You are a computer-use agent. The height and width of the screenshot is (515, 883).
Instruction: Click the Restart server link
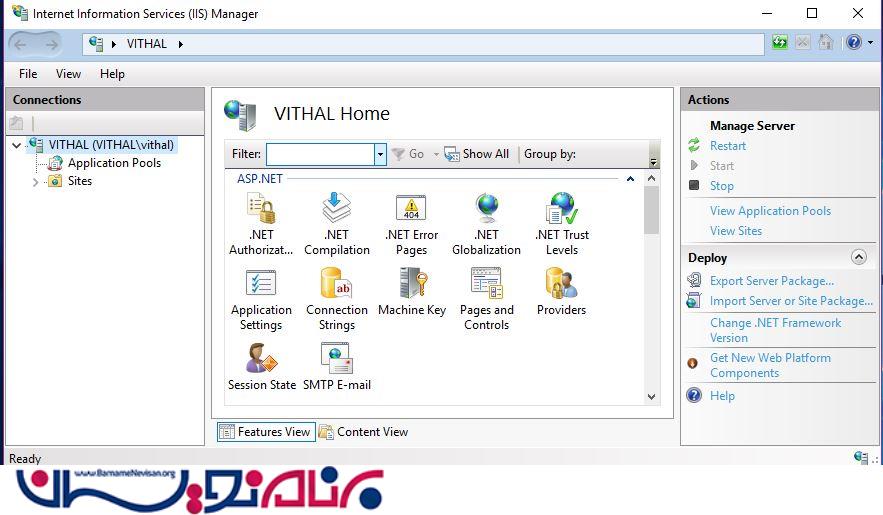[x=728, y=146]
